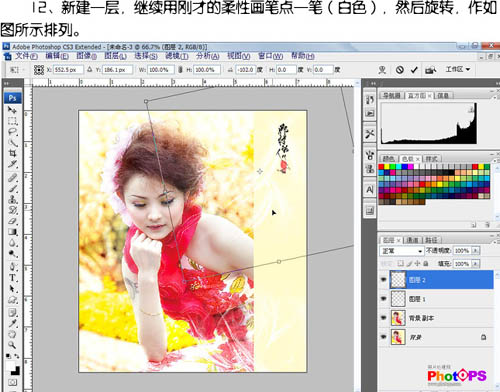Select the Horizontal Type tool
Screen dimensions: 500x392
click(x=12, y=278)
